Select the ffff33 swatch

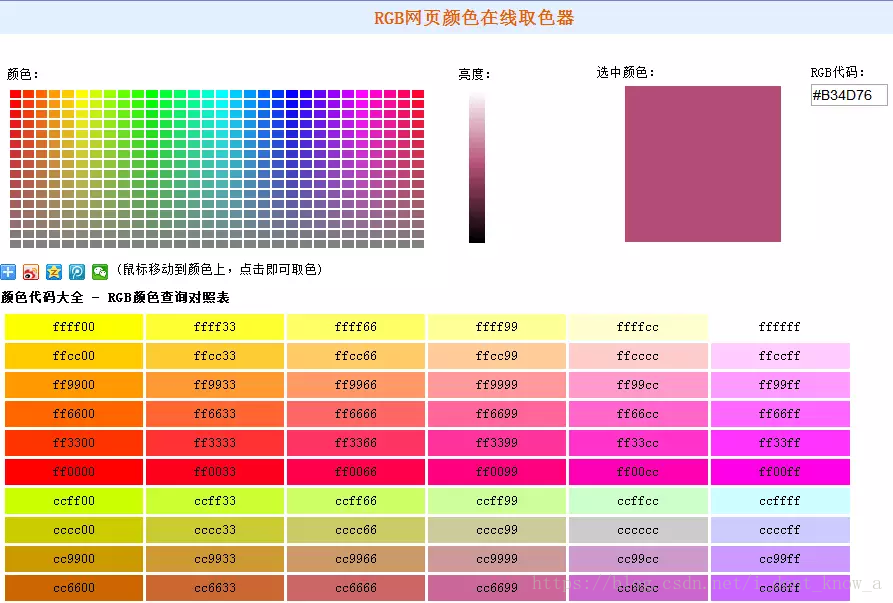215,327
